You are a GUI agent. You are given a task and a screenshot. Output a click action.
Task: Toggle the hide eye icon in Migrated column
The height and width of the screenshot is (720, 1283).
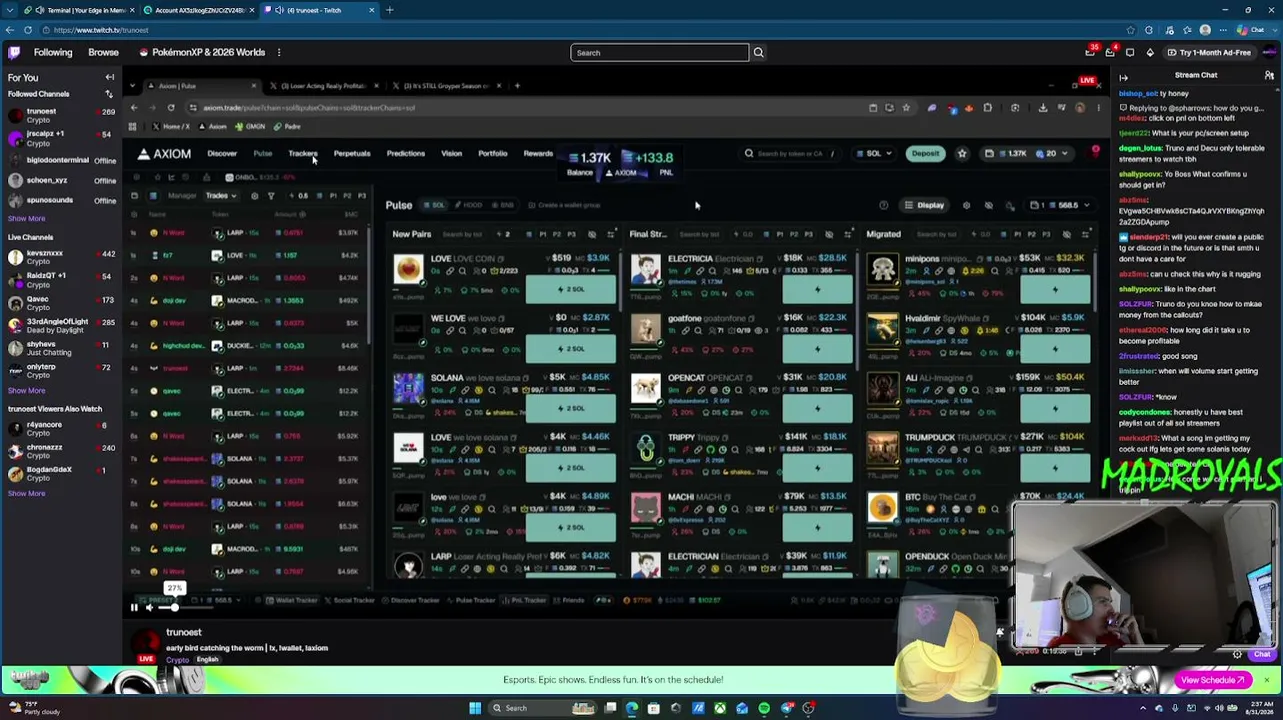[1067, 234]
